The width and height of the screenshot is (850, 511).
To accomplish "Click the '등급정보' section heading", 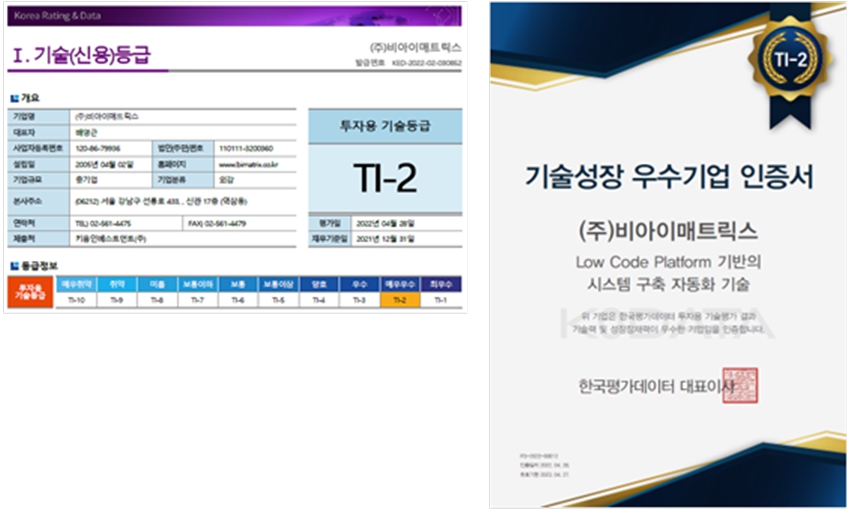I will point(38,266).
